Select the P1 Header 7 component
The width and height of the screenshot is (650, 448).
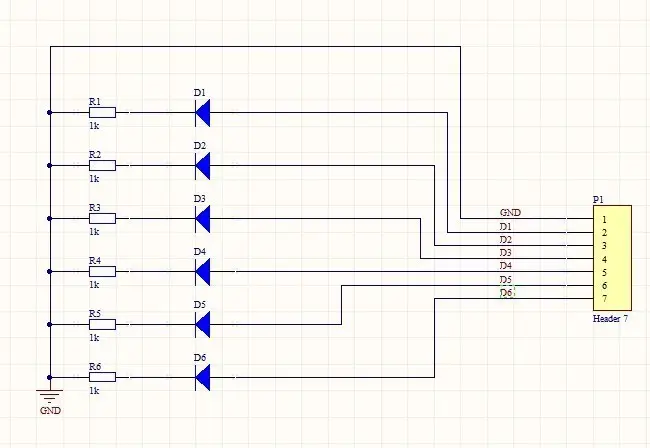[x=612, y=258]
